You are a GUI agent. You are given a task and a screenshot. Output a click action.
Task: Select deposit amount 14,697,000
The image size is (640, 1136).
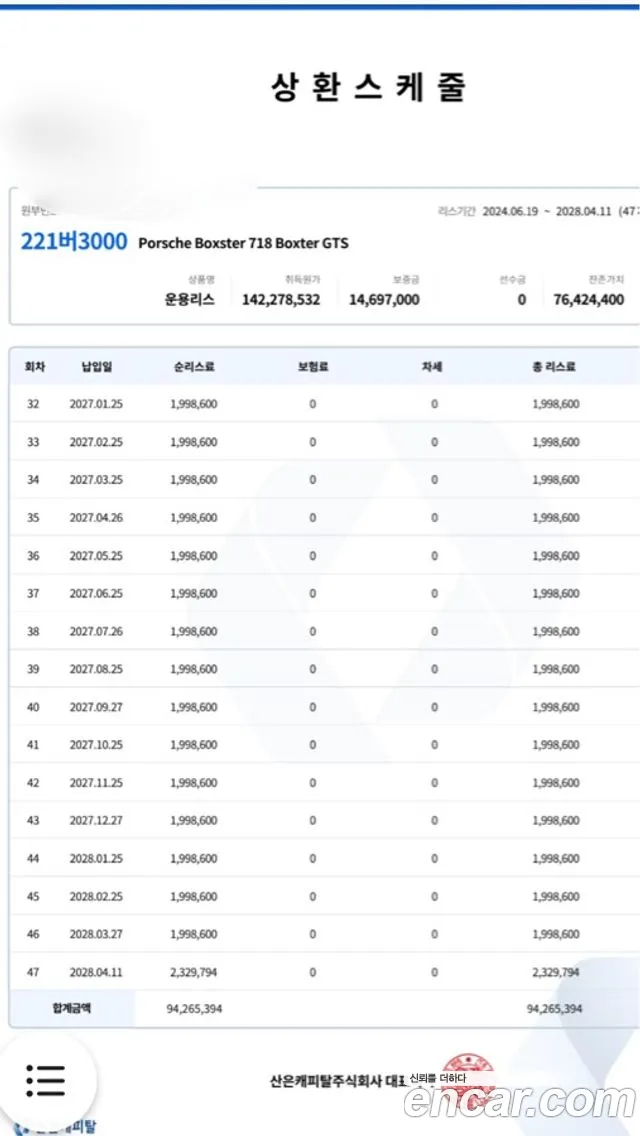click(384, 300)
